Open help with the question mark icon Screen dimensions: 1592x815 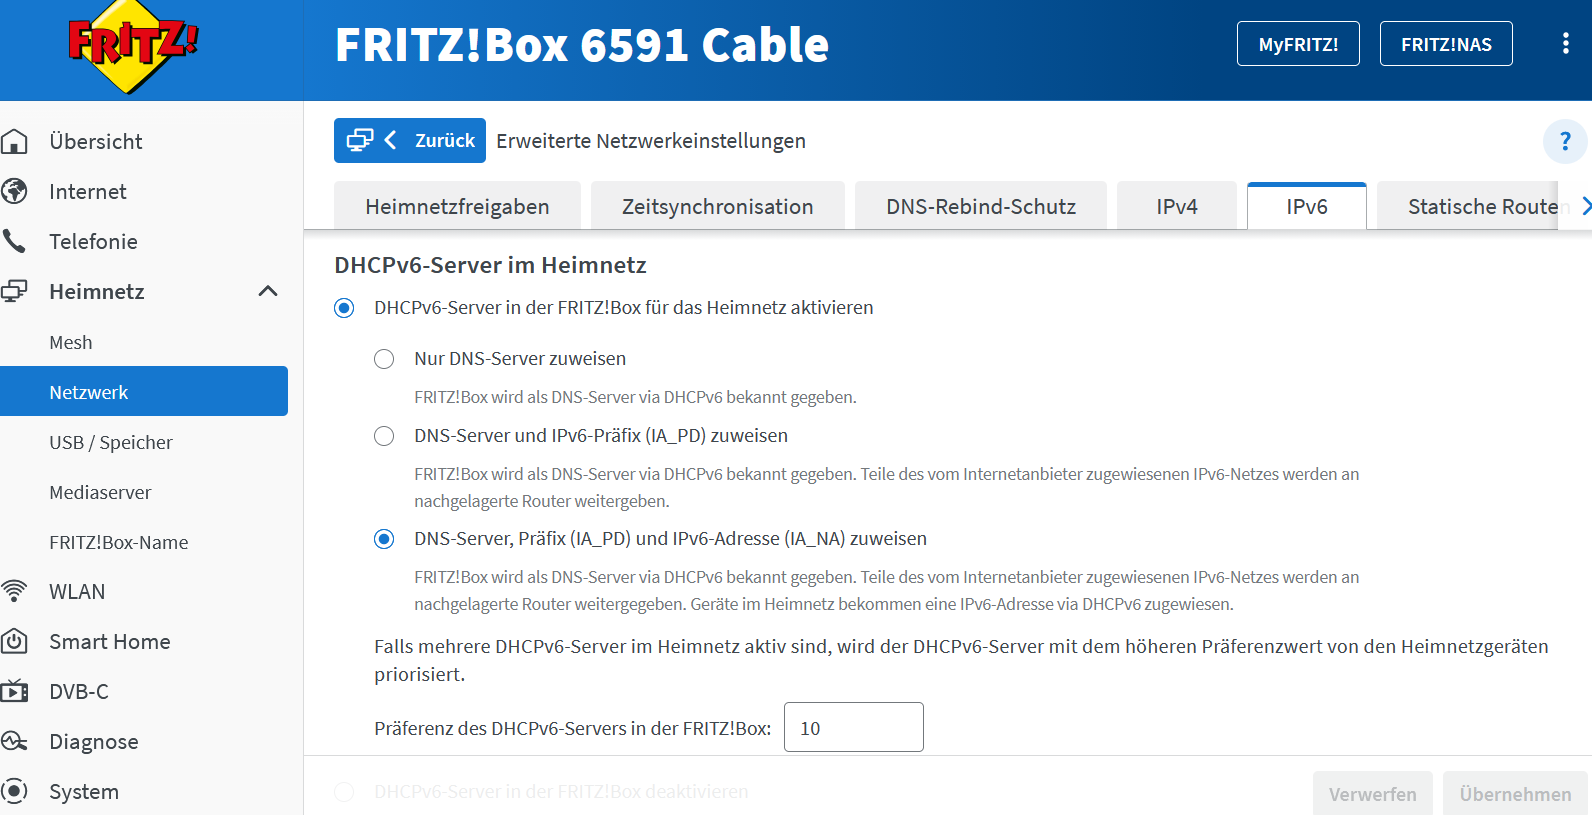click(1565, 141)
